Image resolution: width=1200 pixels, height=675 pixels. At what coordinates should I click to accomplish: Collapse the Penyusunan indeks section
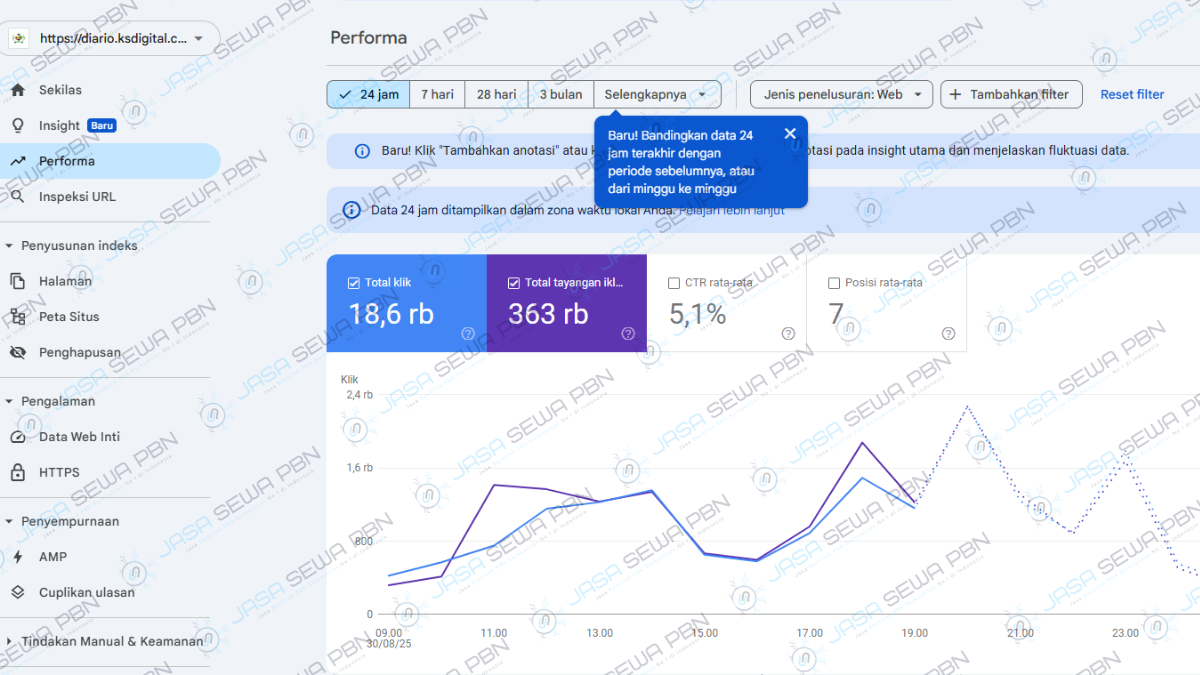click(x=10, y=246)
